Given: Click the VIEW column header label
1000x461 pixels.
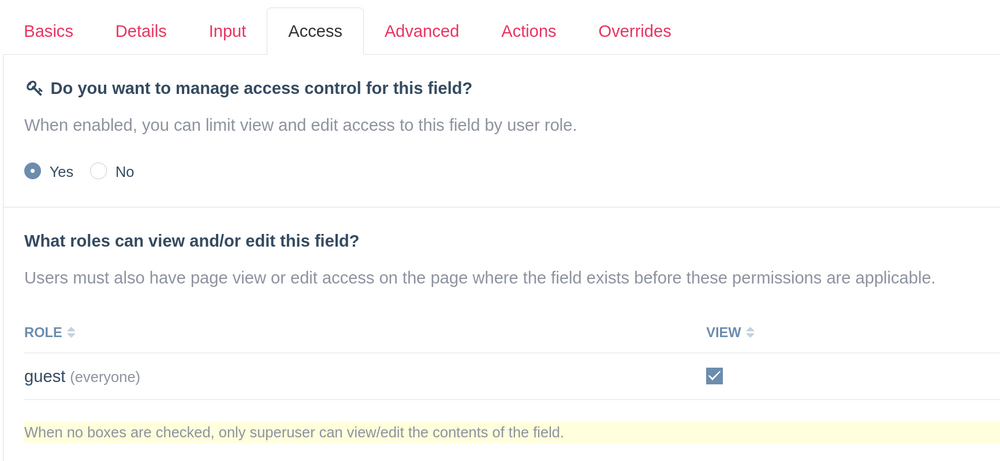Looking at the screenshot, I should tap(723, 332).
